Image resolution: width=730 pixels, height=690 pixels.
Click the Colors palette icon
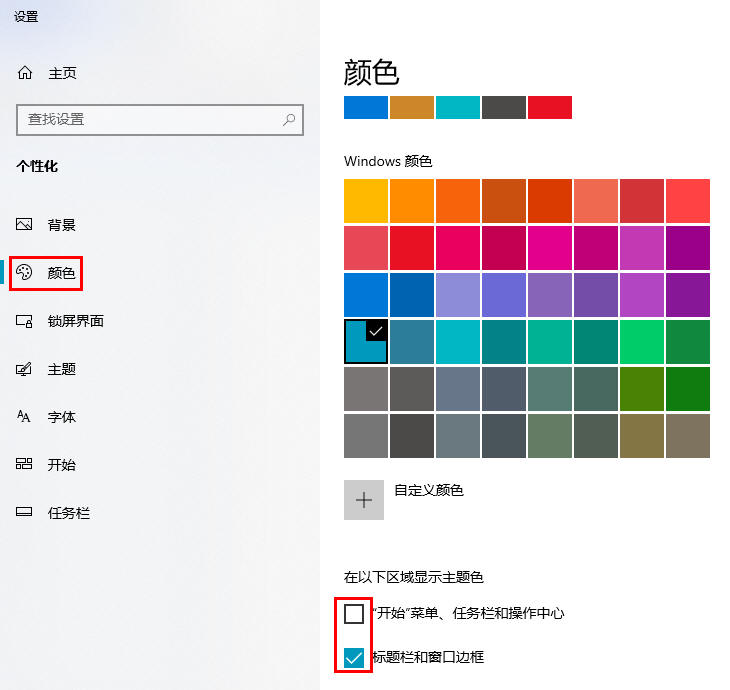pyautogui.click(x=26, y=273)
